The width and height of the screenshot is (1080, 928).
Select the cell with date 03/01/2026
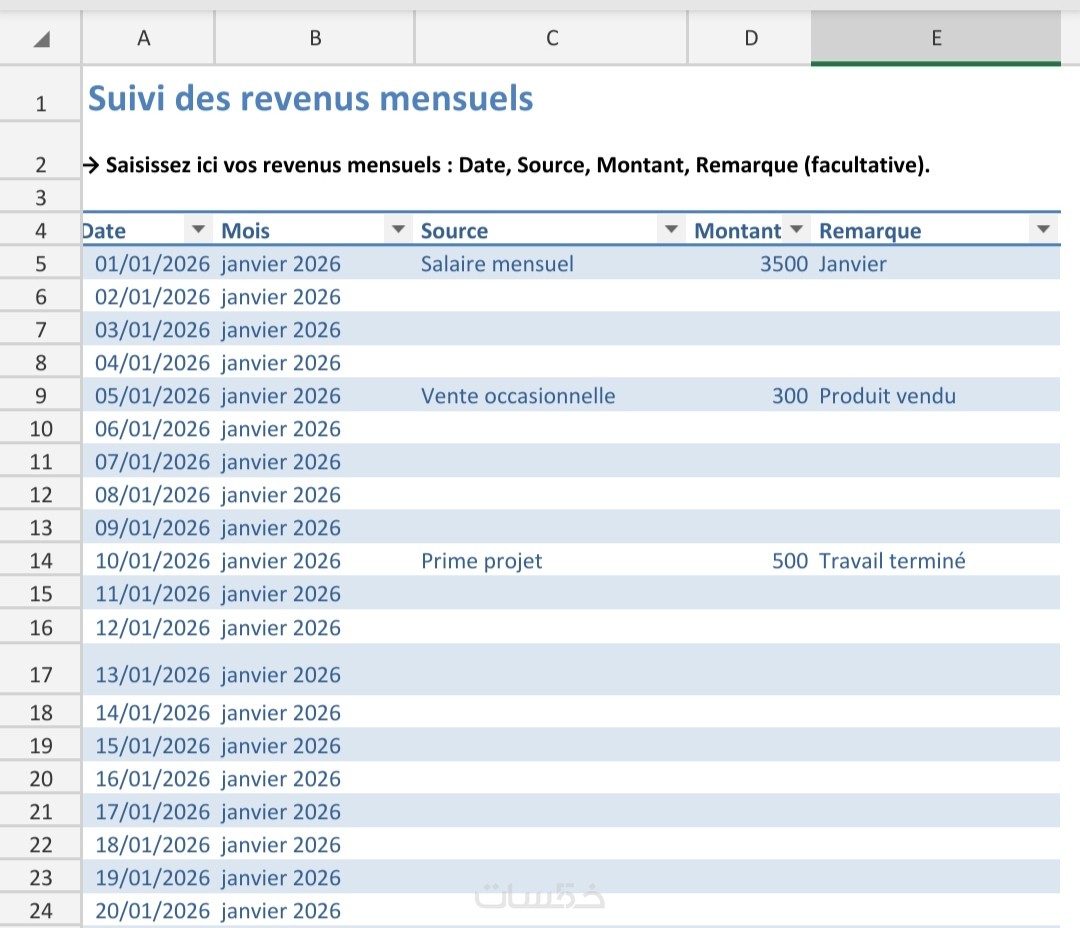pos(148,329)
